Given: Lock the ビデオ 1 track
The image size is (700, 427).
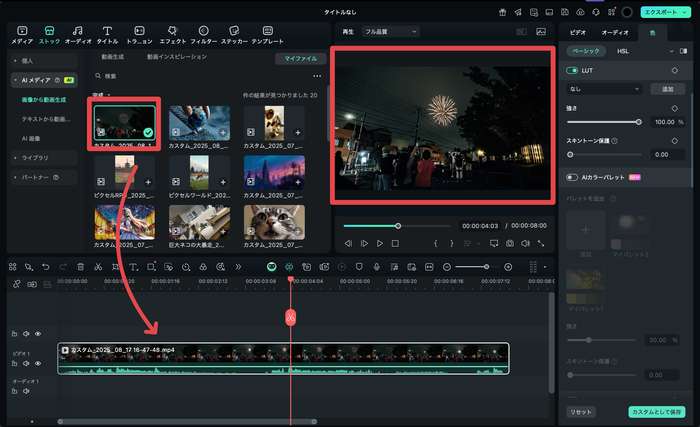Looking at the screenshot, I should pyautogui.click(x=14, y=364).
